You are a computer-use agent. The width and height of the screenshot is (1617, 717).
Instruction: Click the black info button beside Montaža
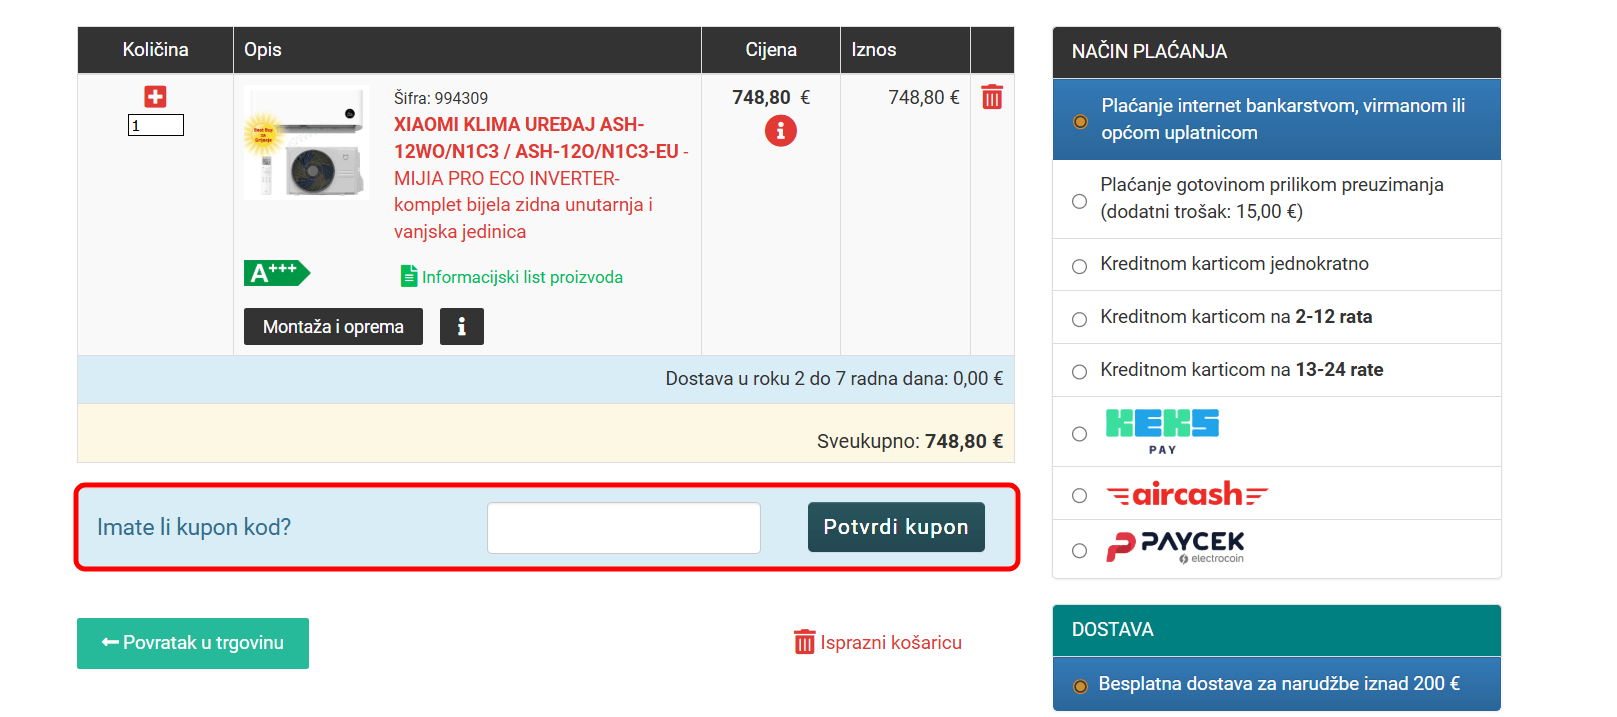click(461, 327)
